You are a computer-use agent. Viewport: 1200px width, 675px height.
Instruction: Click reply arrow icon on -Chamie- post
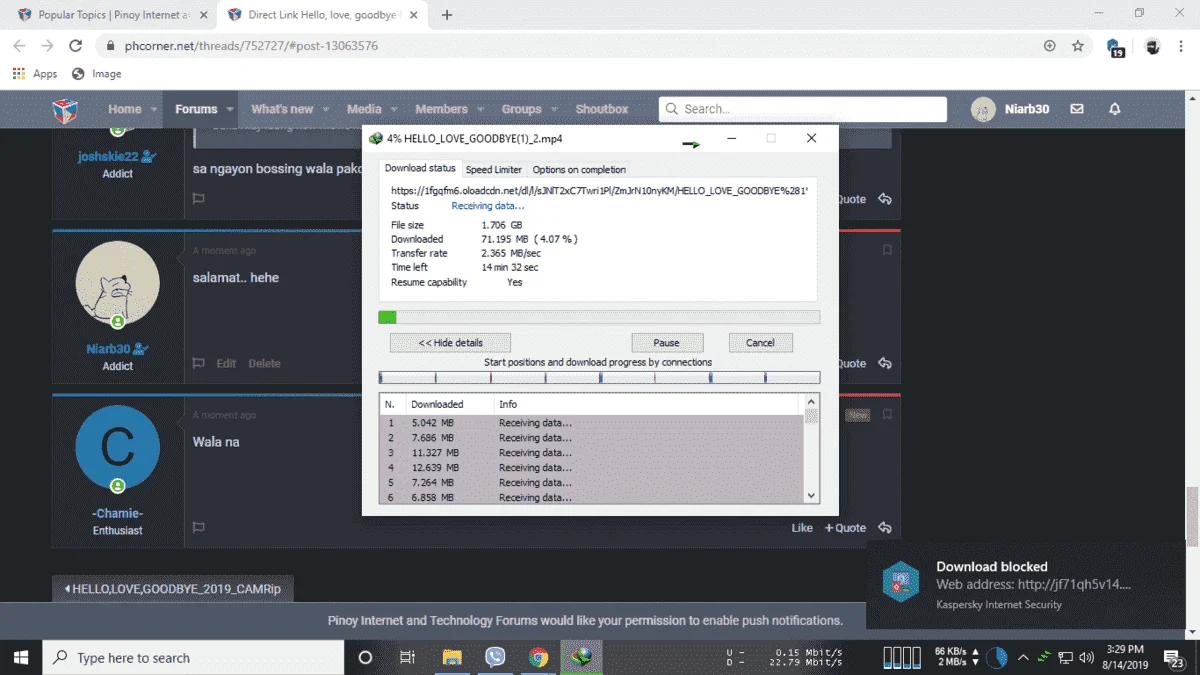885,528
